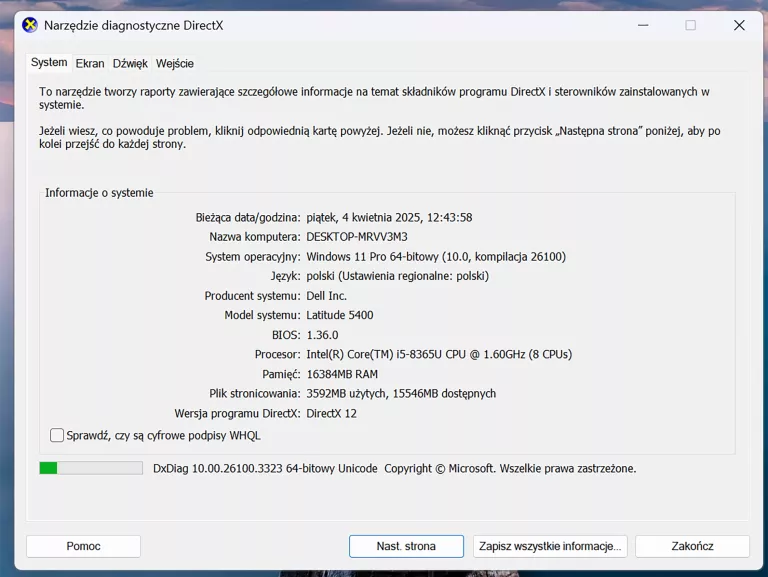768x577 pixels.
Task: Switch to the Wejście tab
Action: (x=174, y=64)
